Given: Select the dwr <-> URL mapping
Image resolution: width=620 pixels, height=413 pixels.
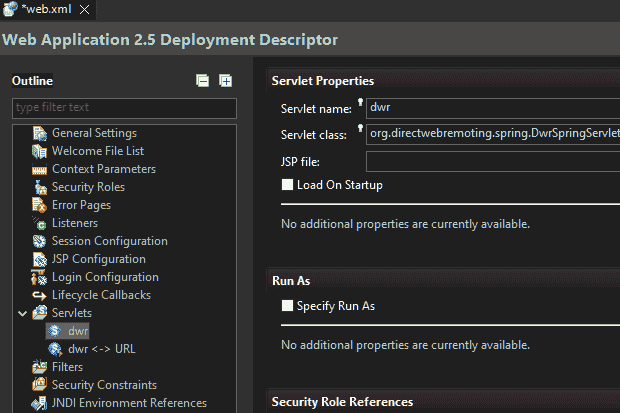Looking at the screenshot, I should tap(102, 349).
